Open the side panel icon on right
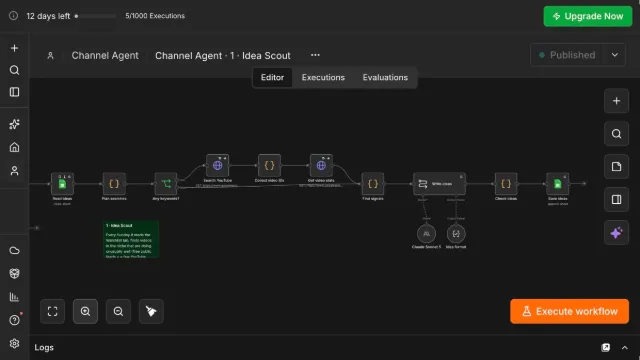Viewport: 640px width, 360px height. (616, 200)
